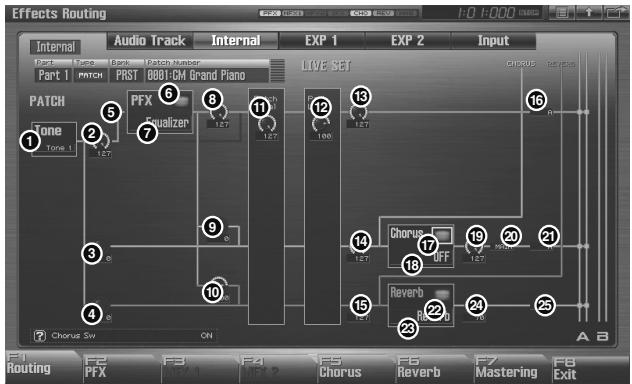
Task: Select the Reverb type field in Reverb box
Action: (x=433, y=316)
